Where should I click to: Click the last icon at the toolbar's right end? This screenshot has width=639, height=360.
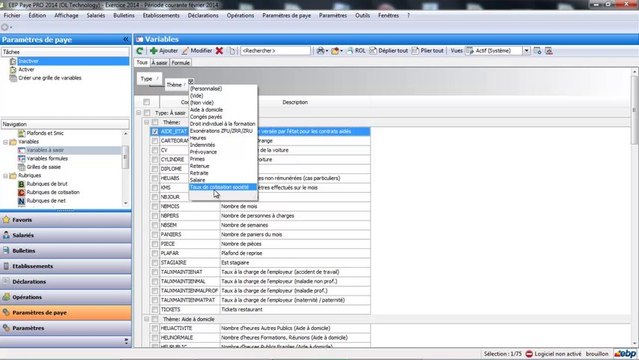549,51
